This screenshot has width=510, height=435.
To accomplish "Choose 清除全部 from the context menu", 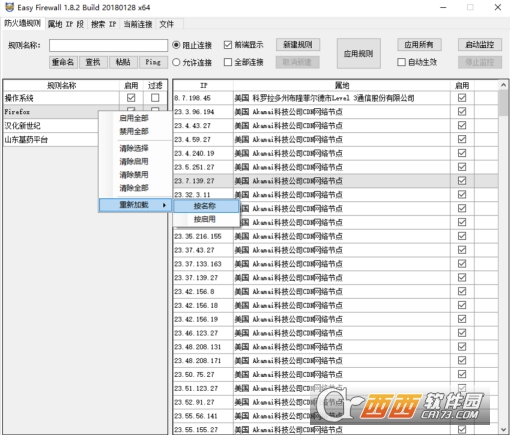I will click(x=134, y=188).
